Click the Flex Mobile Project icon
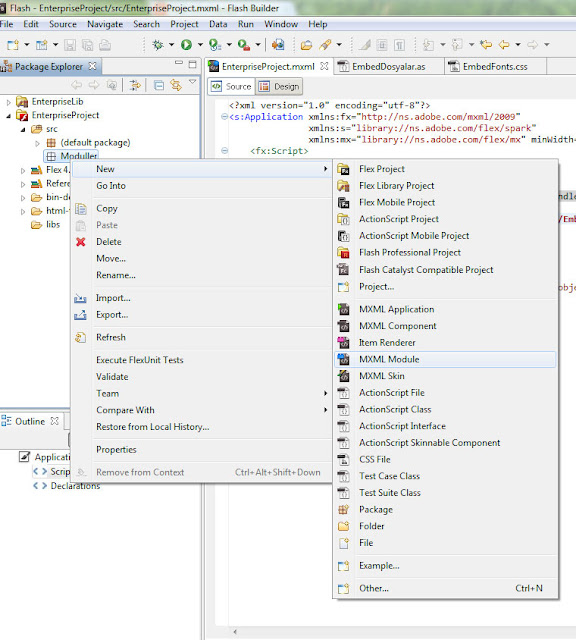The width and height of the screenshot is (576, 640). coord(344,202)
